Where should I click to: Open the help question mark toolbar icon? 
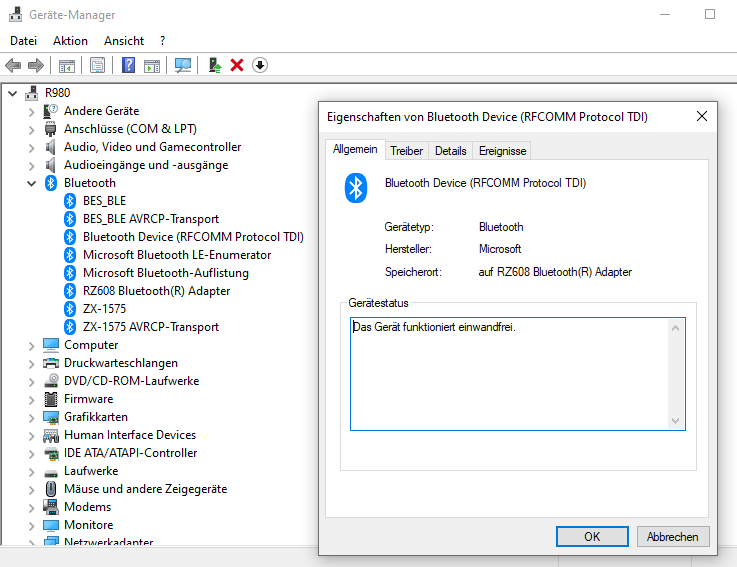click(x=128, y=65)
